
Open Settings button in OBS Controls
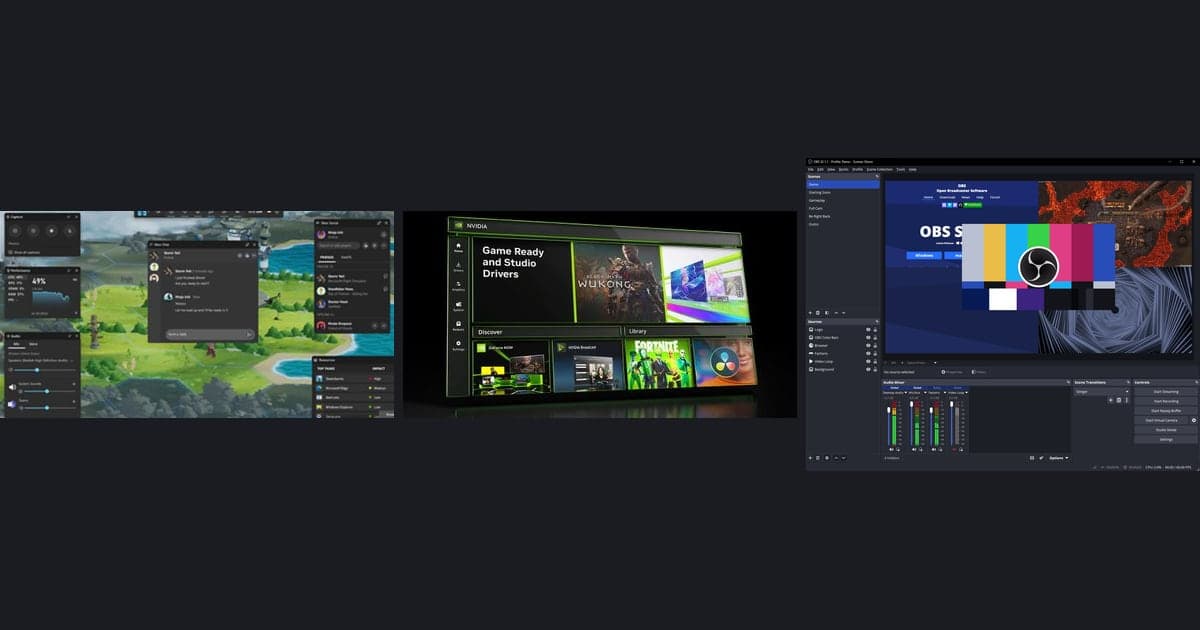tap(1165, 439)
